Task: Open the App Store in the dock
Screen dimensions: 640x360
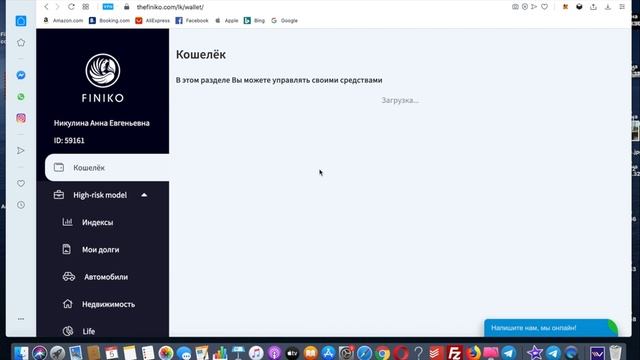Action: pyautogui.click(x=328, y=353)
